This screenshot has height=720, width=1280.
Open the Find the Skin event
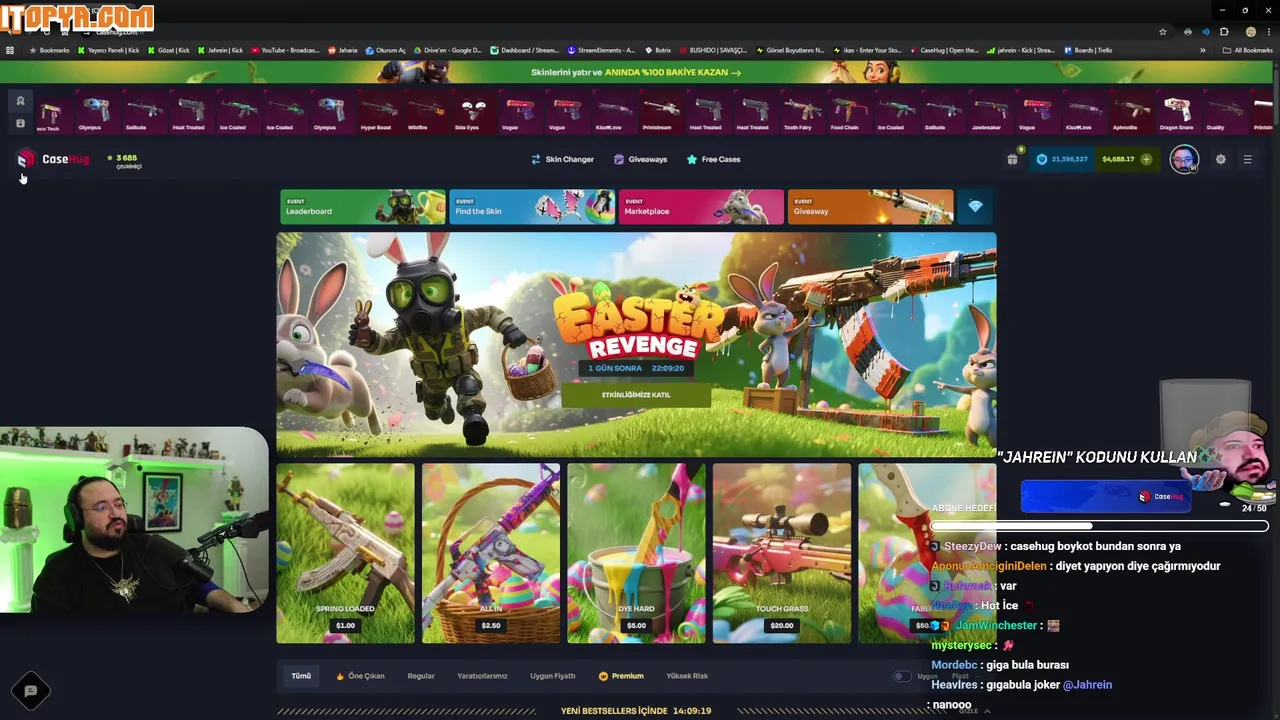(532, 207)
